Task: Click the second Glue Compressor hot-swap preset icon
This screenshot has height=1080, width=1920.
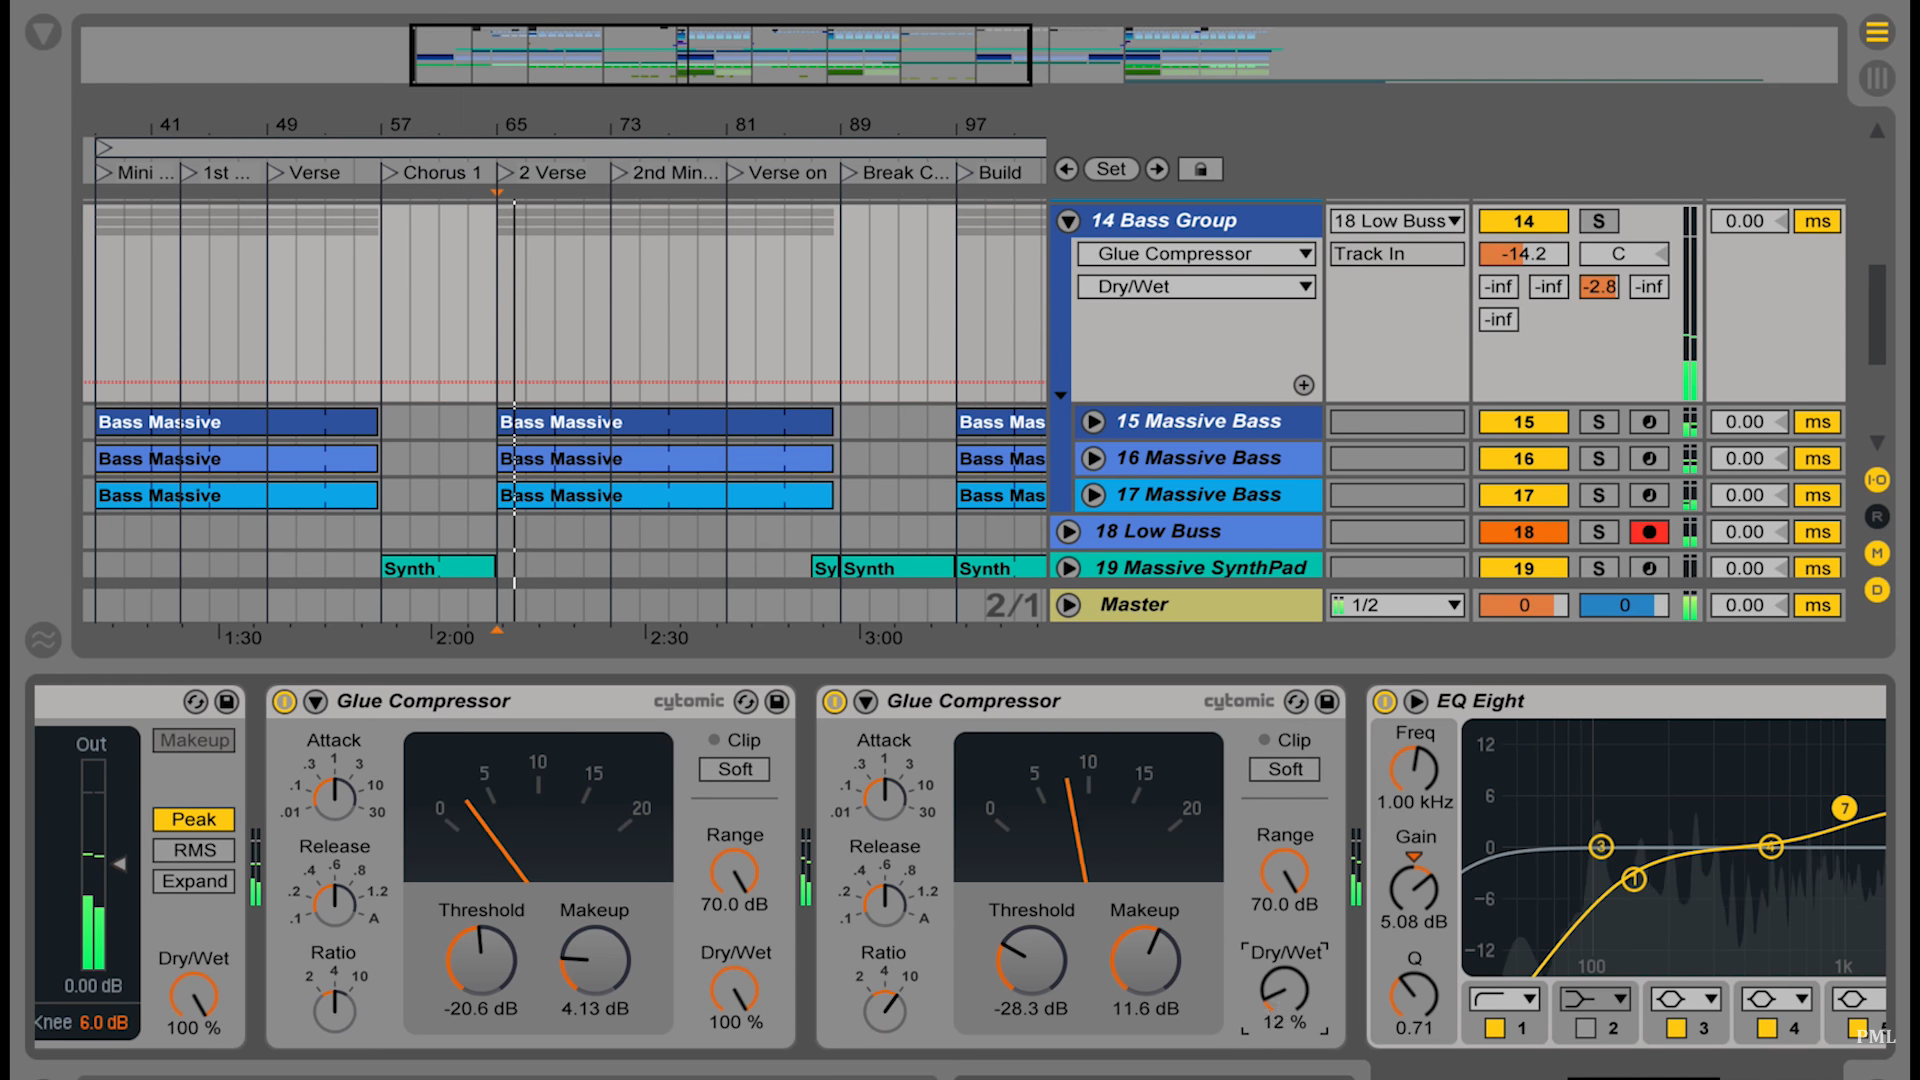Action: 1295,702
